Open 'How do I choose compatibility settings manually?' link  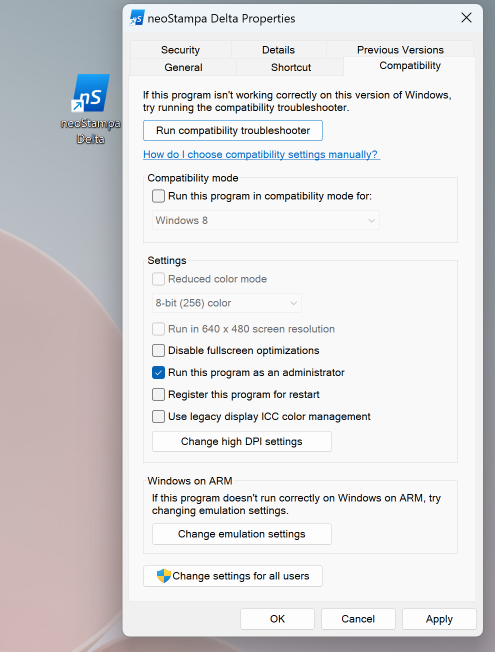tap(260, 155)
